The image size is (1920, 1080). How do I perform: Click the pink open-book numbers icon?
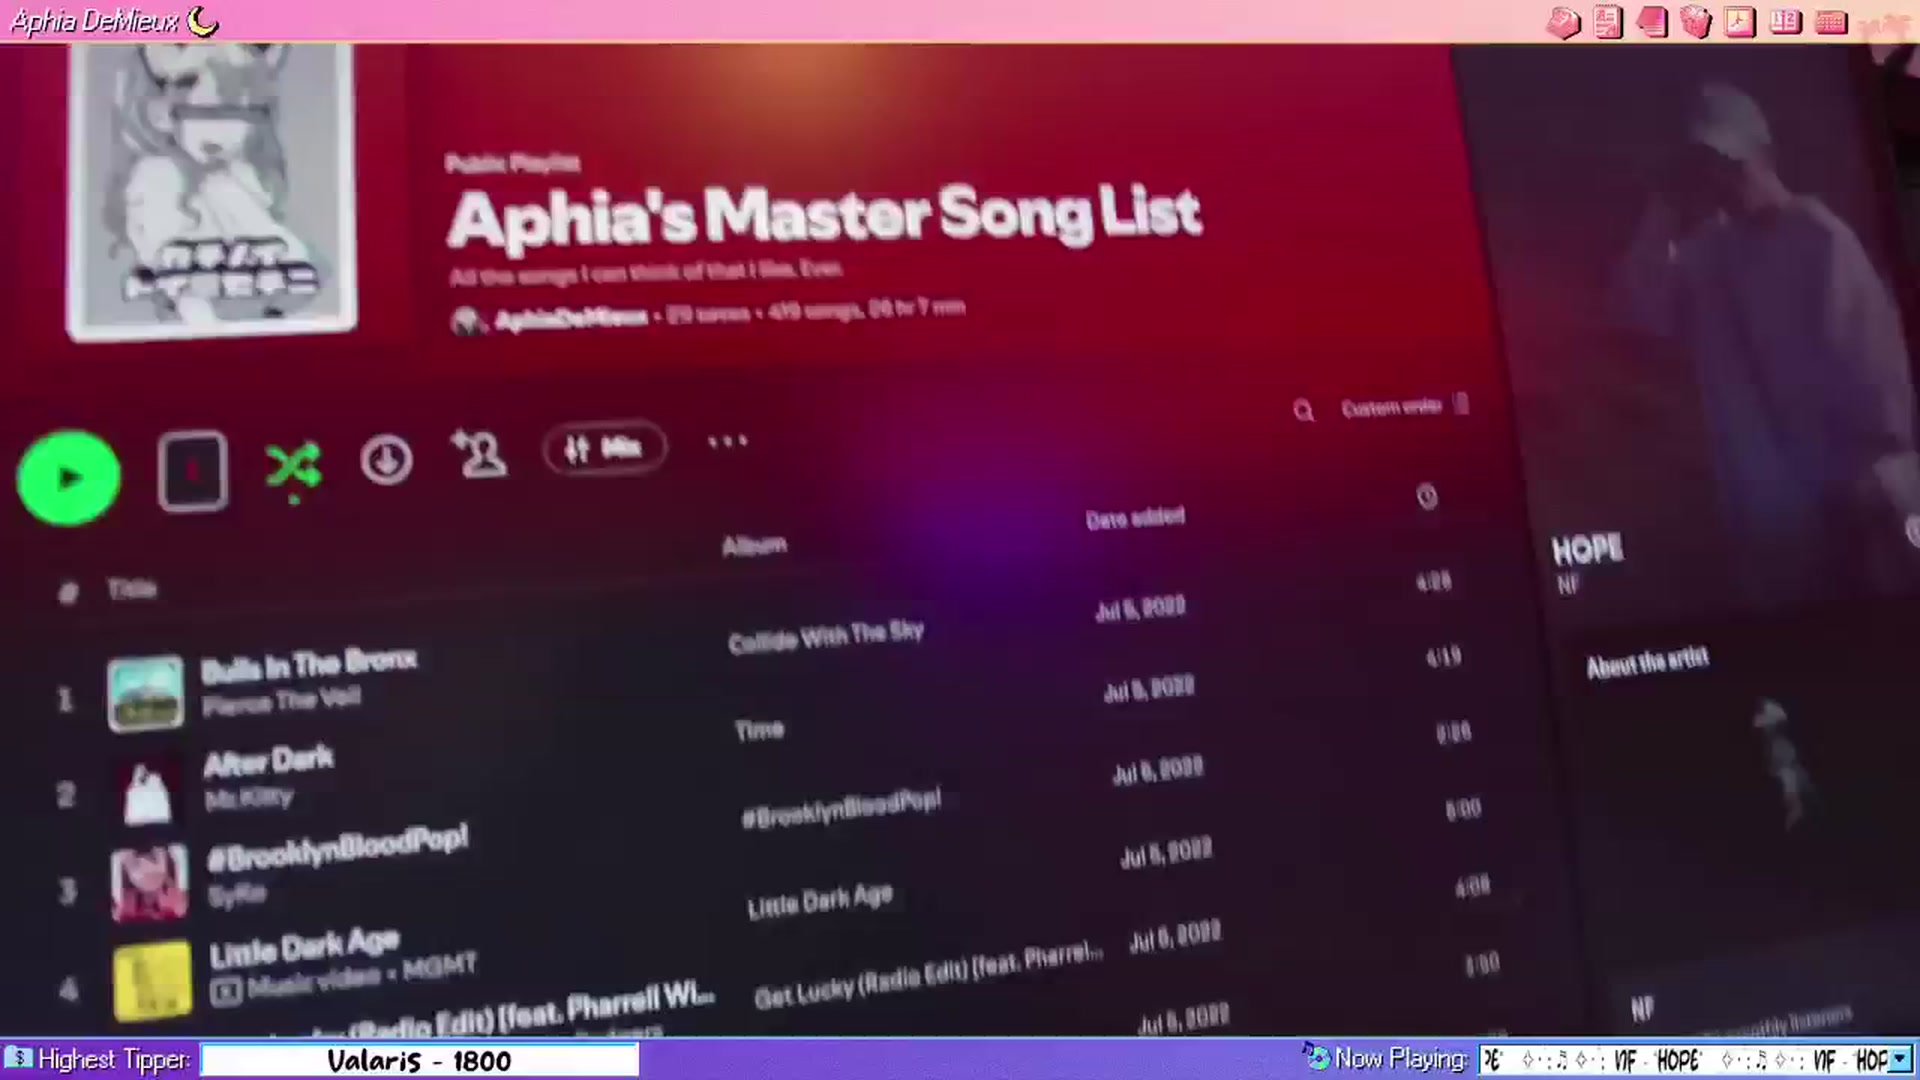tap(1785, 22)
